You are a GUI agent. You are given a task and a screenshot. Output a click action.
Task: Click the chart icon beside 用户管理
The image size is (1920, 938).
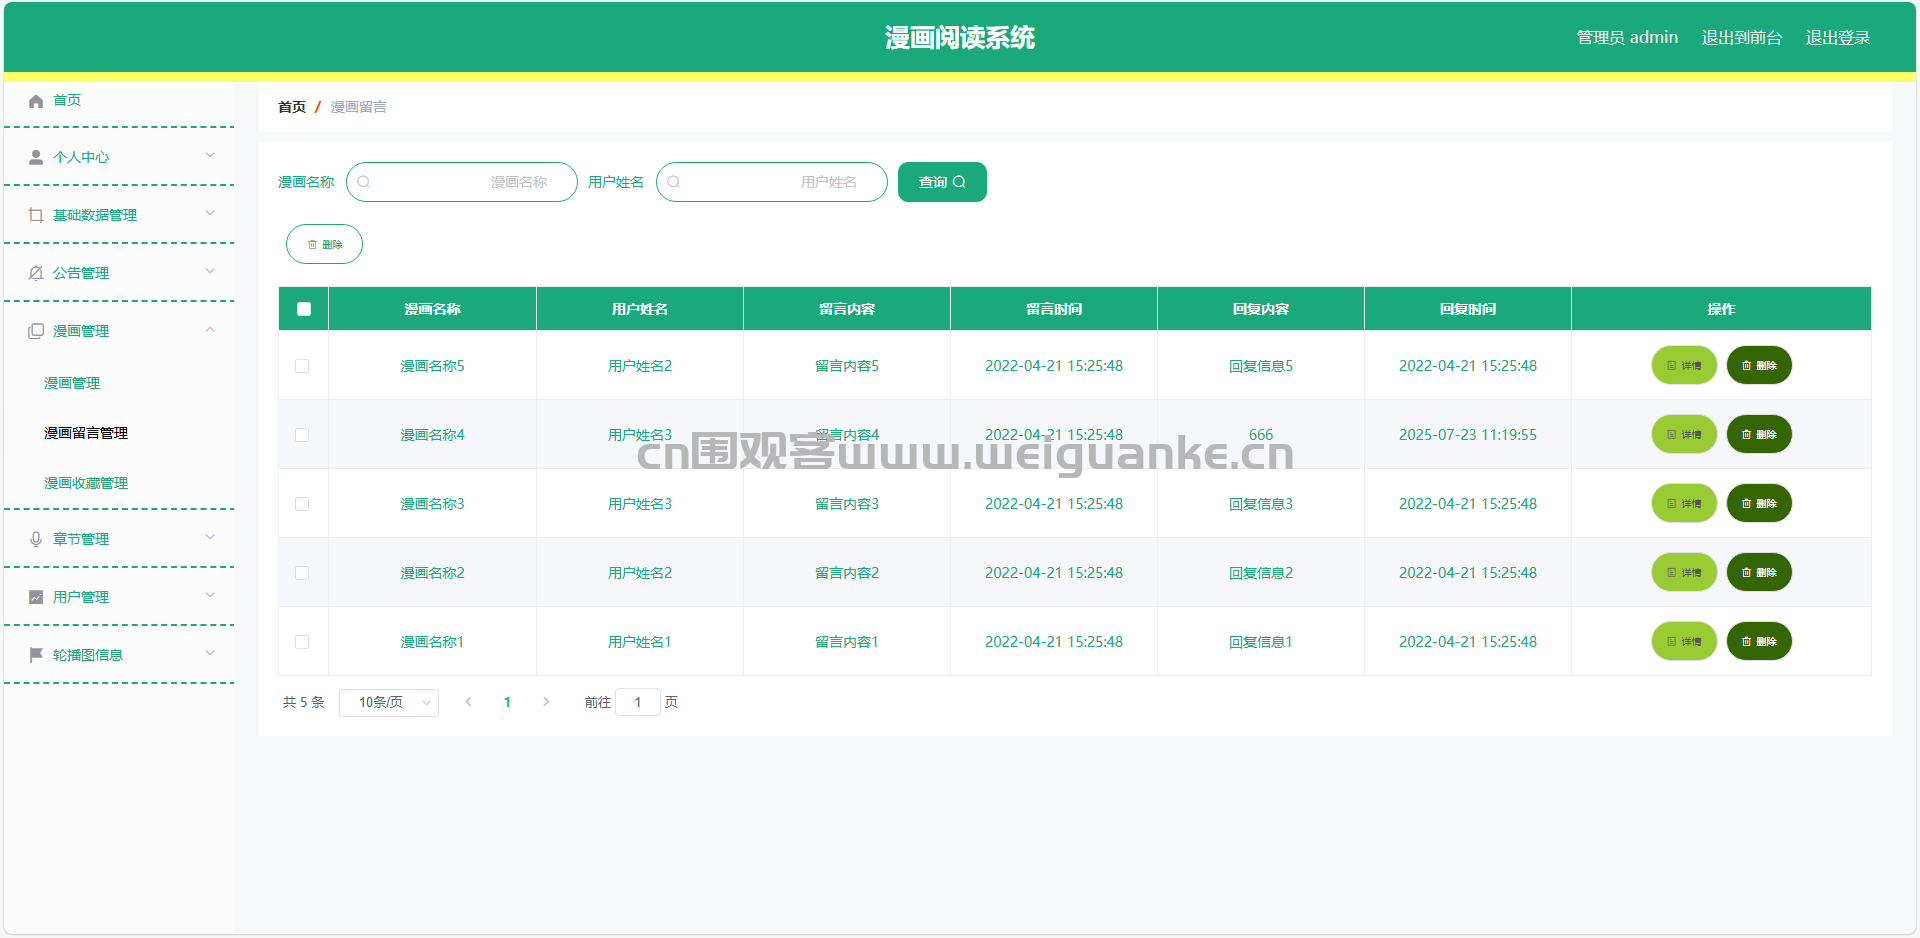click(x=36, y=598)
